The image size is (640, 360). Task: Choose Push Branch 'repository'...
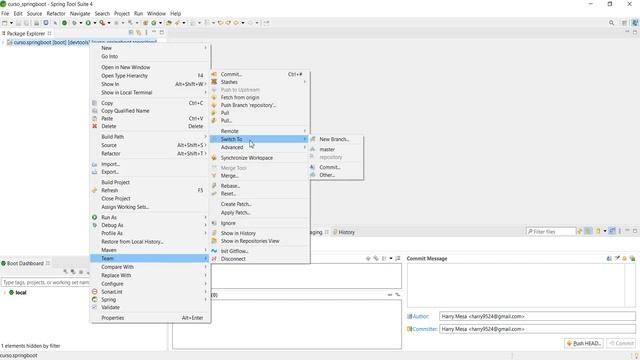(248, 105)
